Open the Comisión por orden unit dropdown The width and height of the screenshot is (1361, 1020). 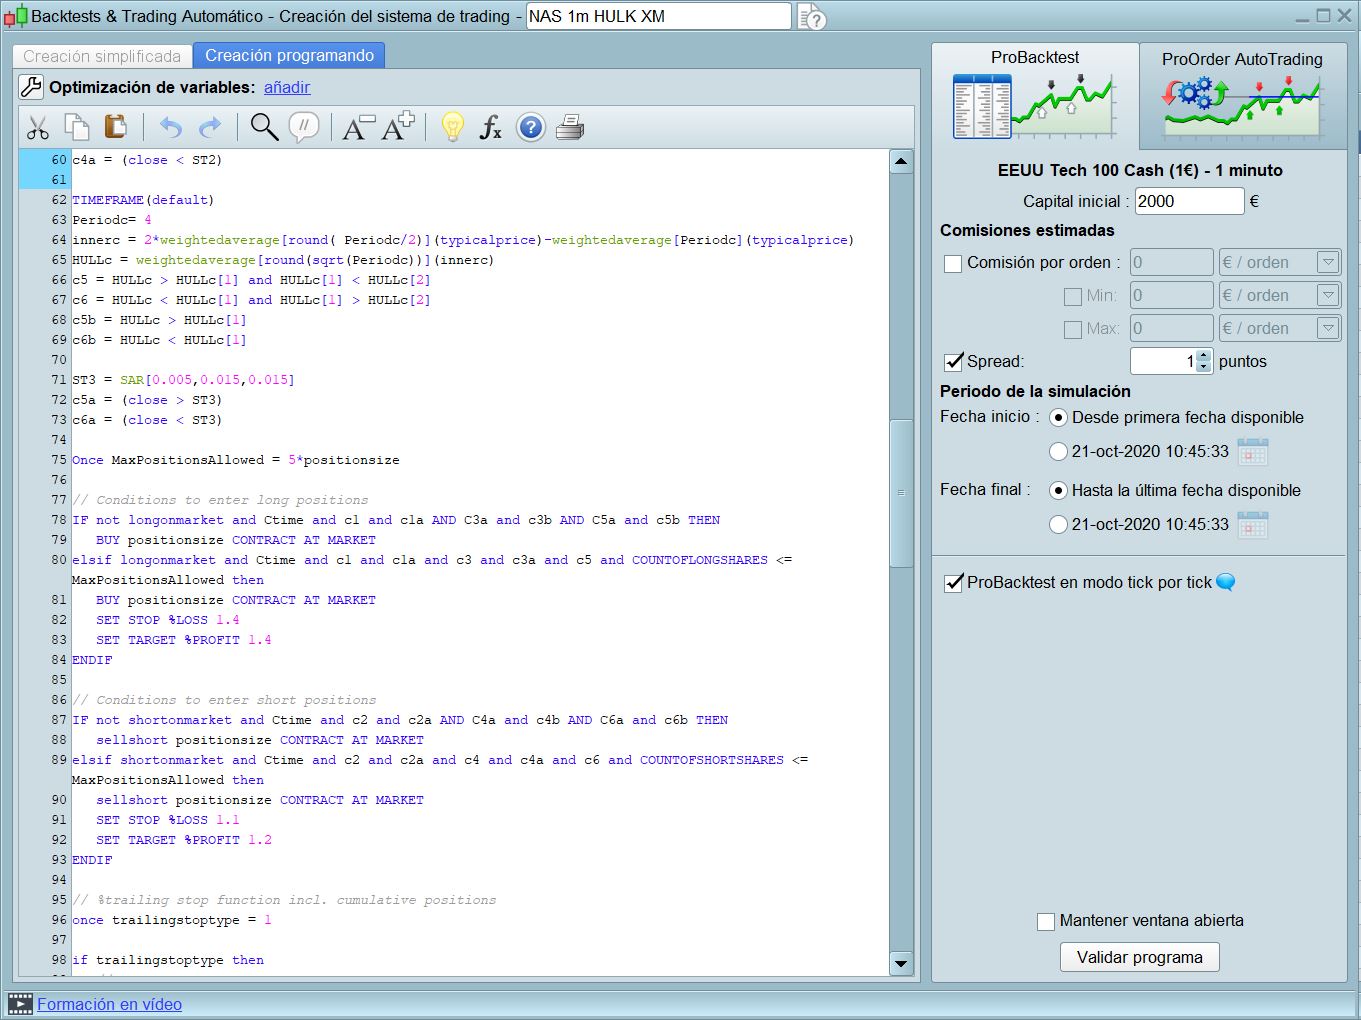(1328, 263)
